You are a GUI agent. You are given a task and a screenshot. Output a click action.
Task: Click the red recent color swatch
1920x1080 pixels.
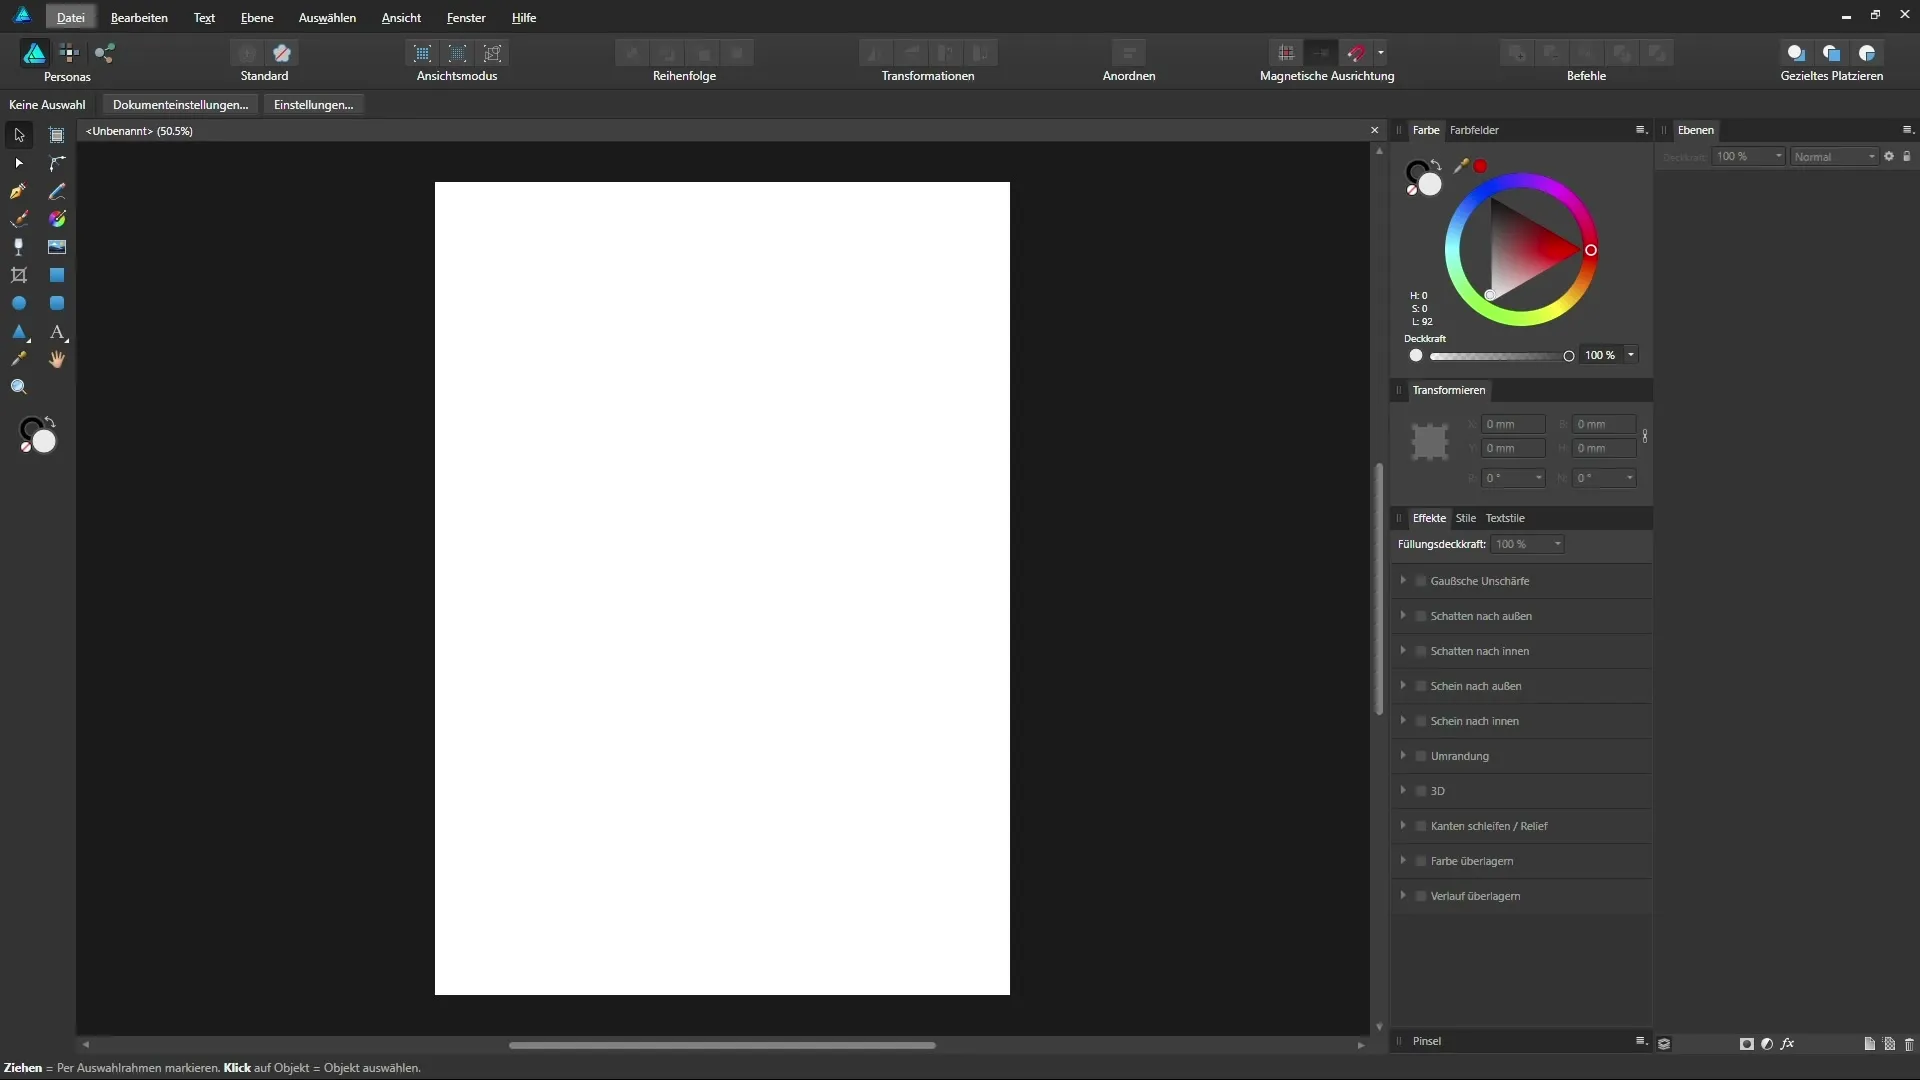(1480, 166)
